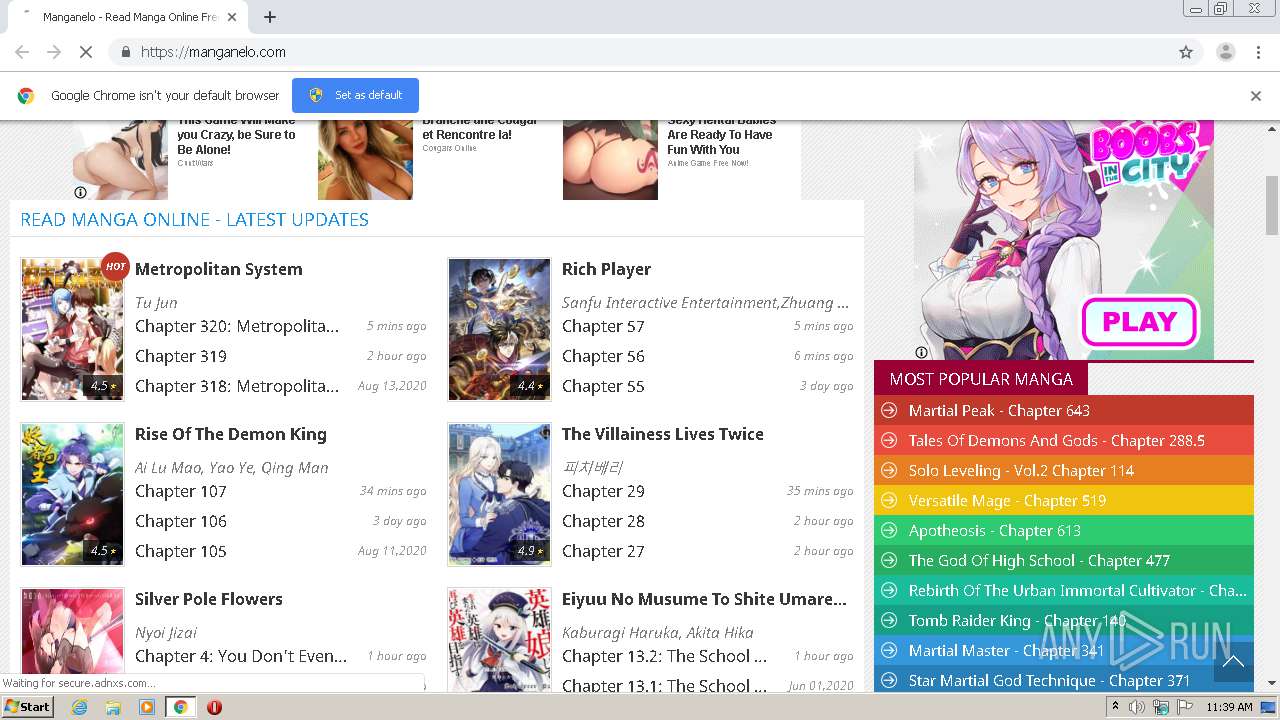The height and width of the screenshot is (720, 1280).
Task: Open Silver Pole Flowers Chapter 4
Action: 241,656
